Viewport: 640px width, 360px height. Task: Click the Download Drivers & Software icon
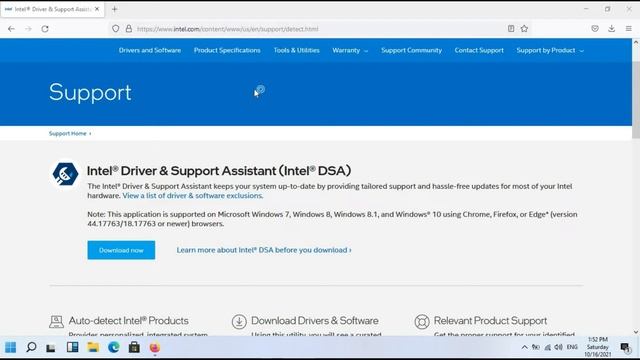point(239,322)
